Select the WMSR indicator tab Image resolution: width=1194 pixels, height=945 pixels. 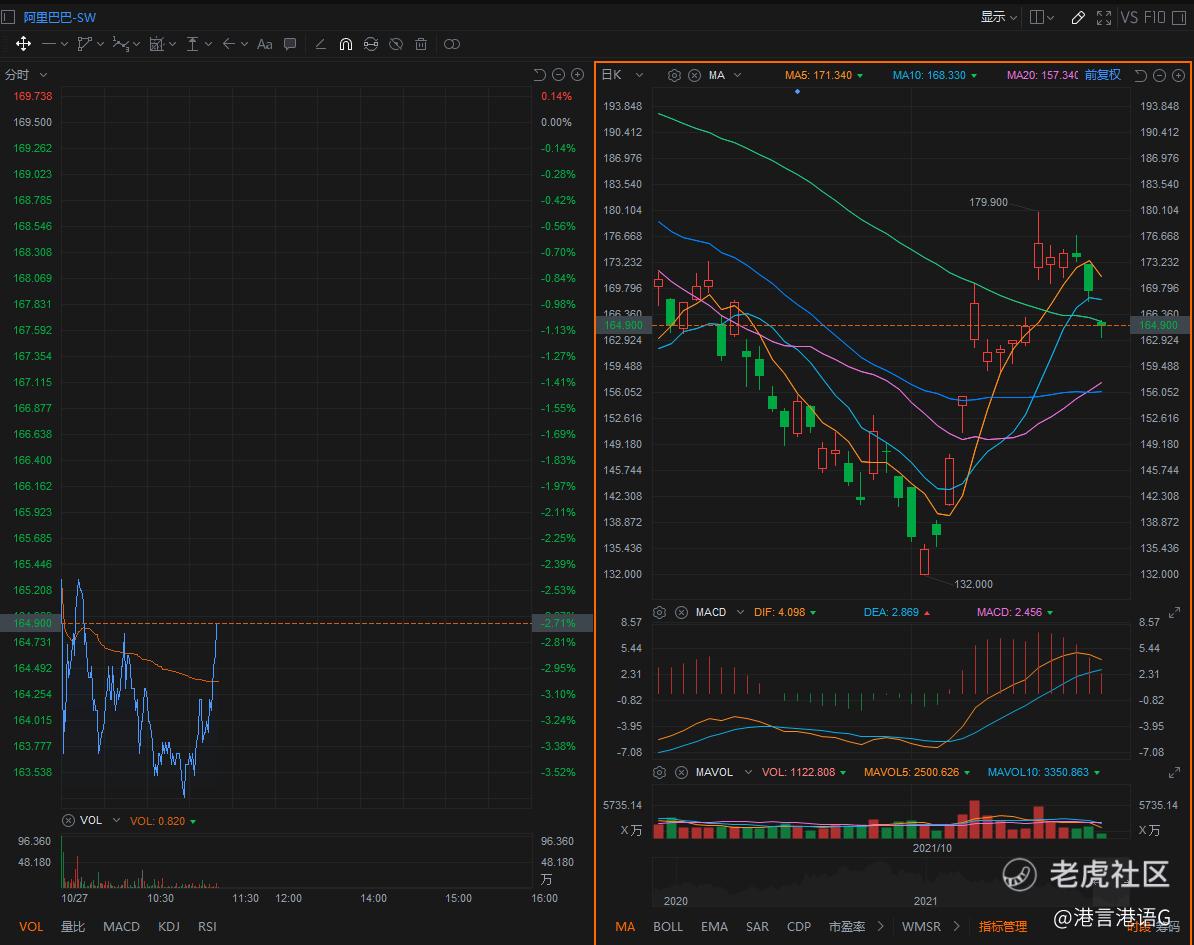(921, 927)
